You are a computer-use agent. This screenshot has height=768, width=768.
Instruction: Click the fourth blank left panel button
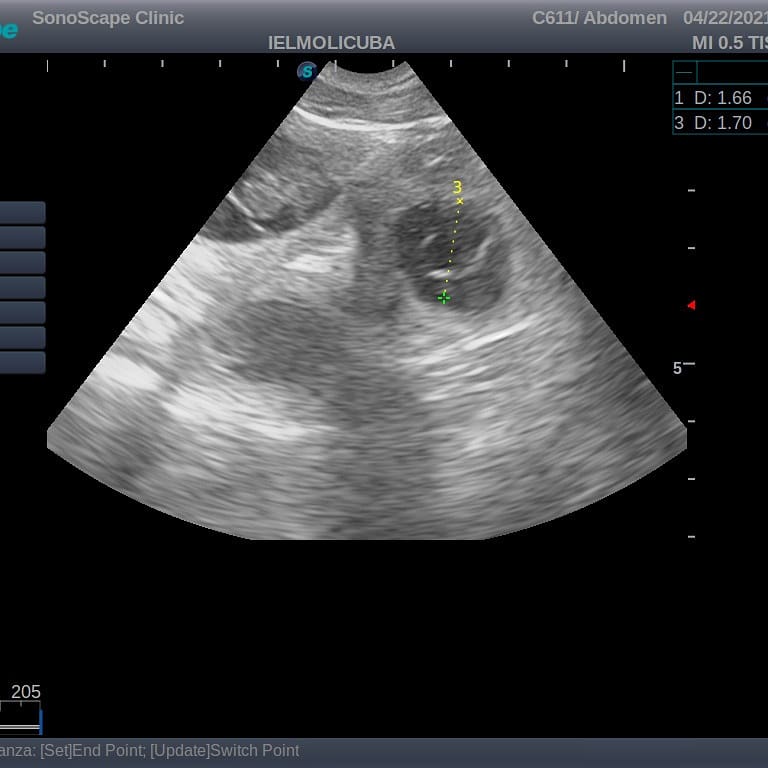click(x=22, y=287)
